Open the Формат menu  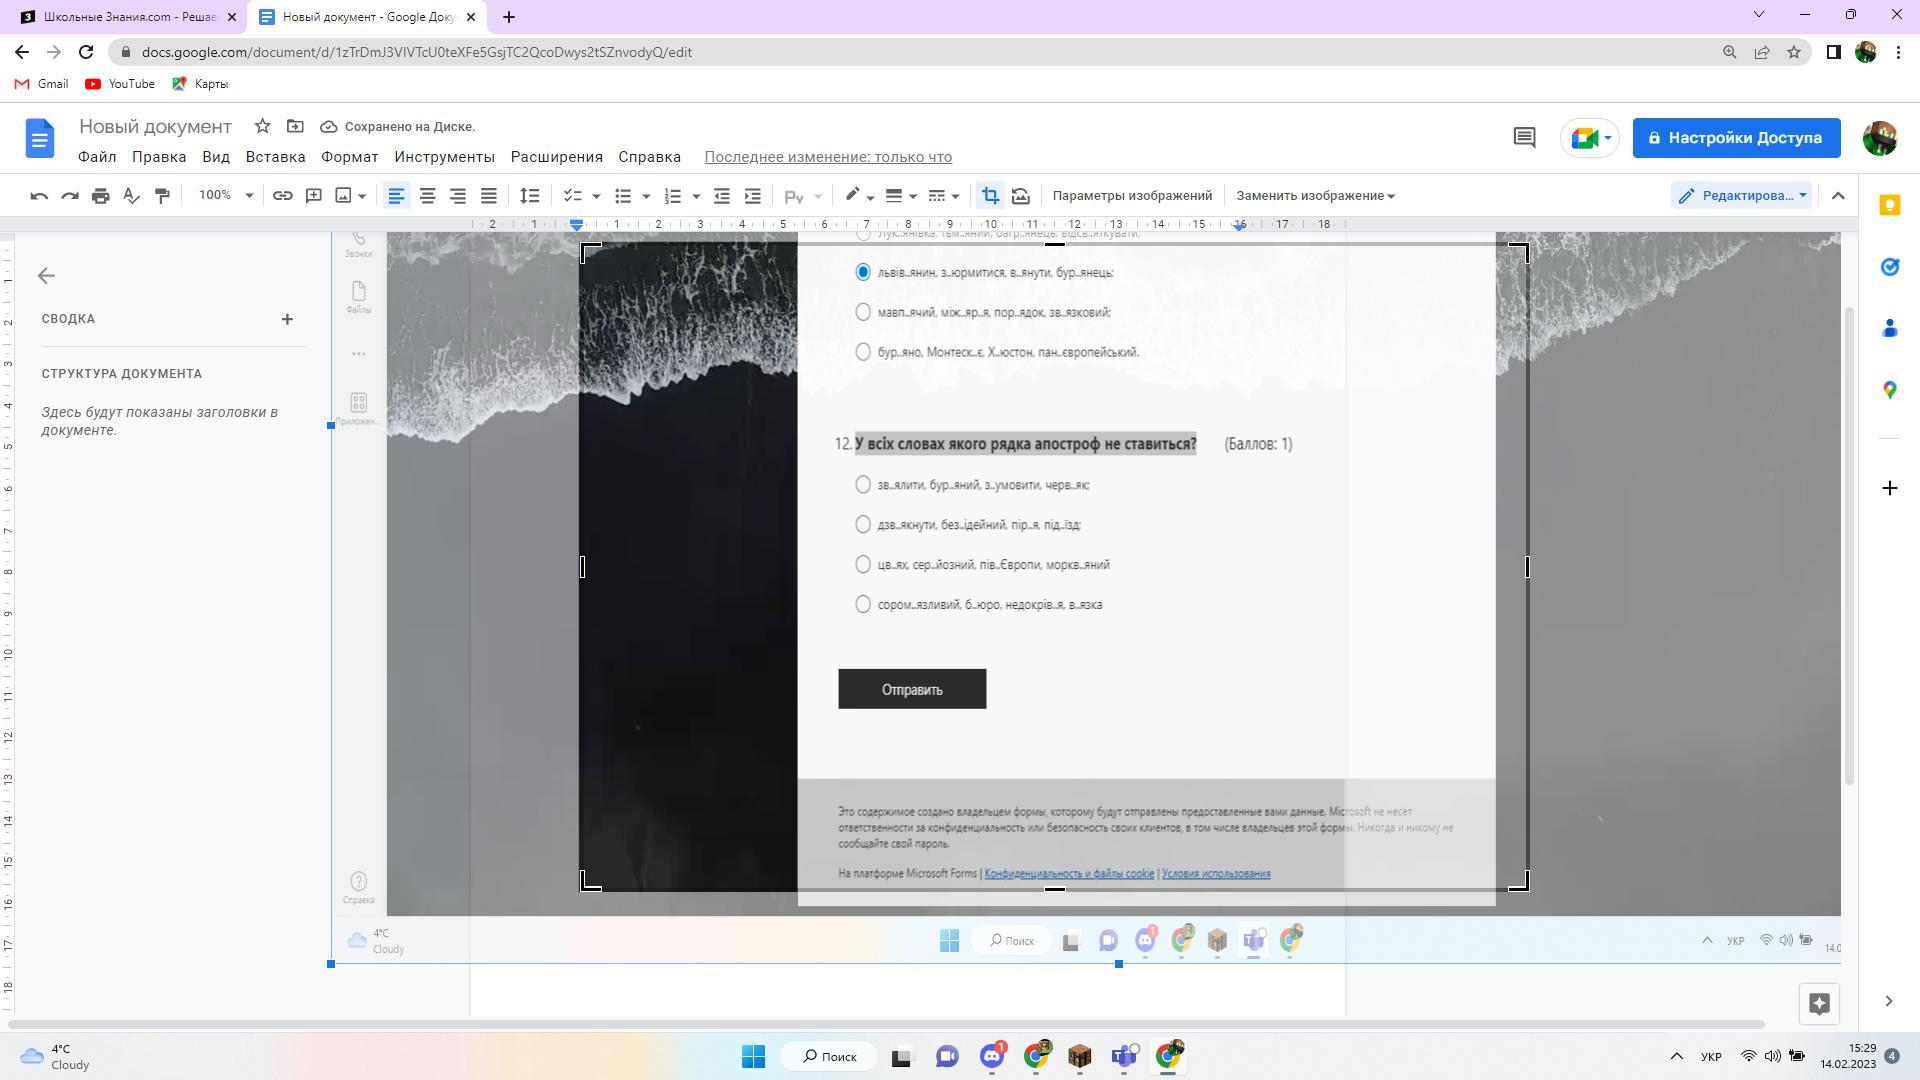click(x=350, y=157)
